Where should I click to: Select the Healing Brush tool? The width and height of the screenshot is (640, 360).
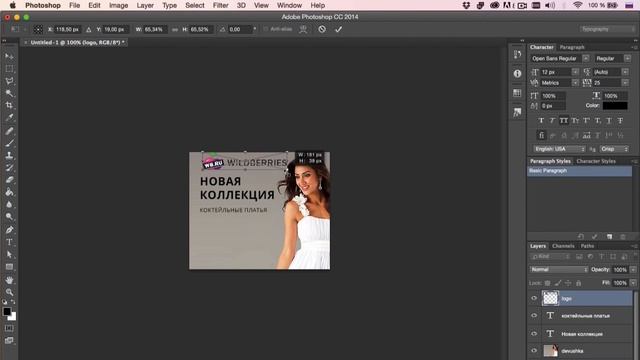9,131
